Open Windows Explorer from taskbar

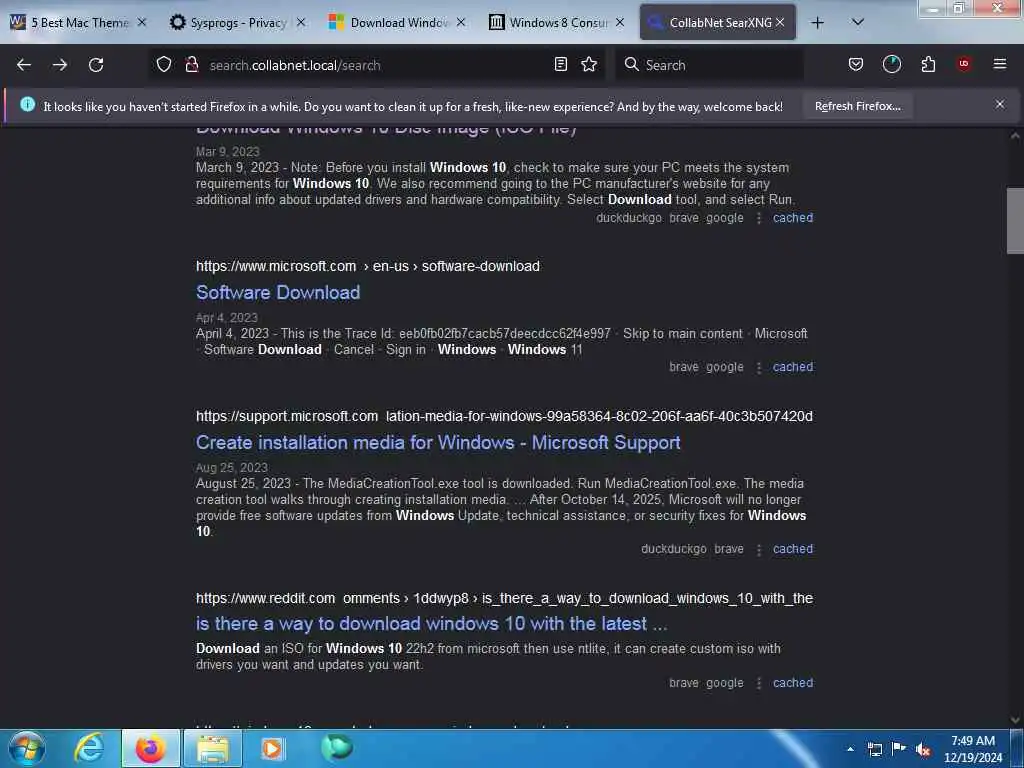[x=213, y=748]
